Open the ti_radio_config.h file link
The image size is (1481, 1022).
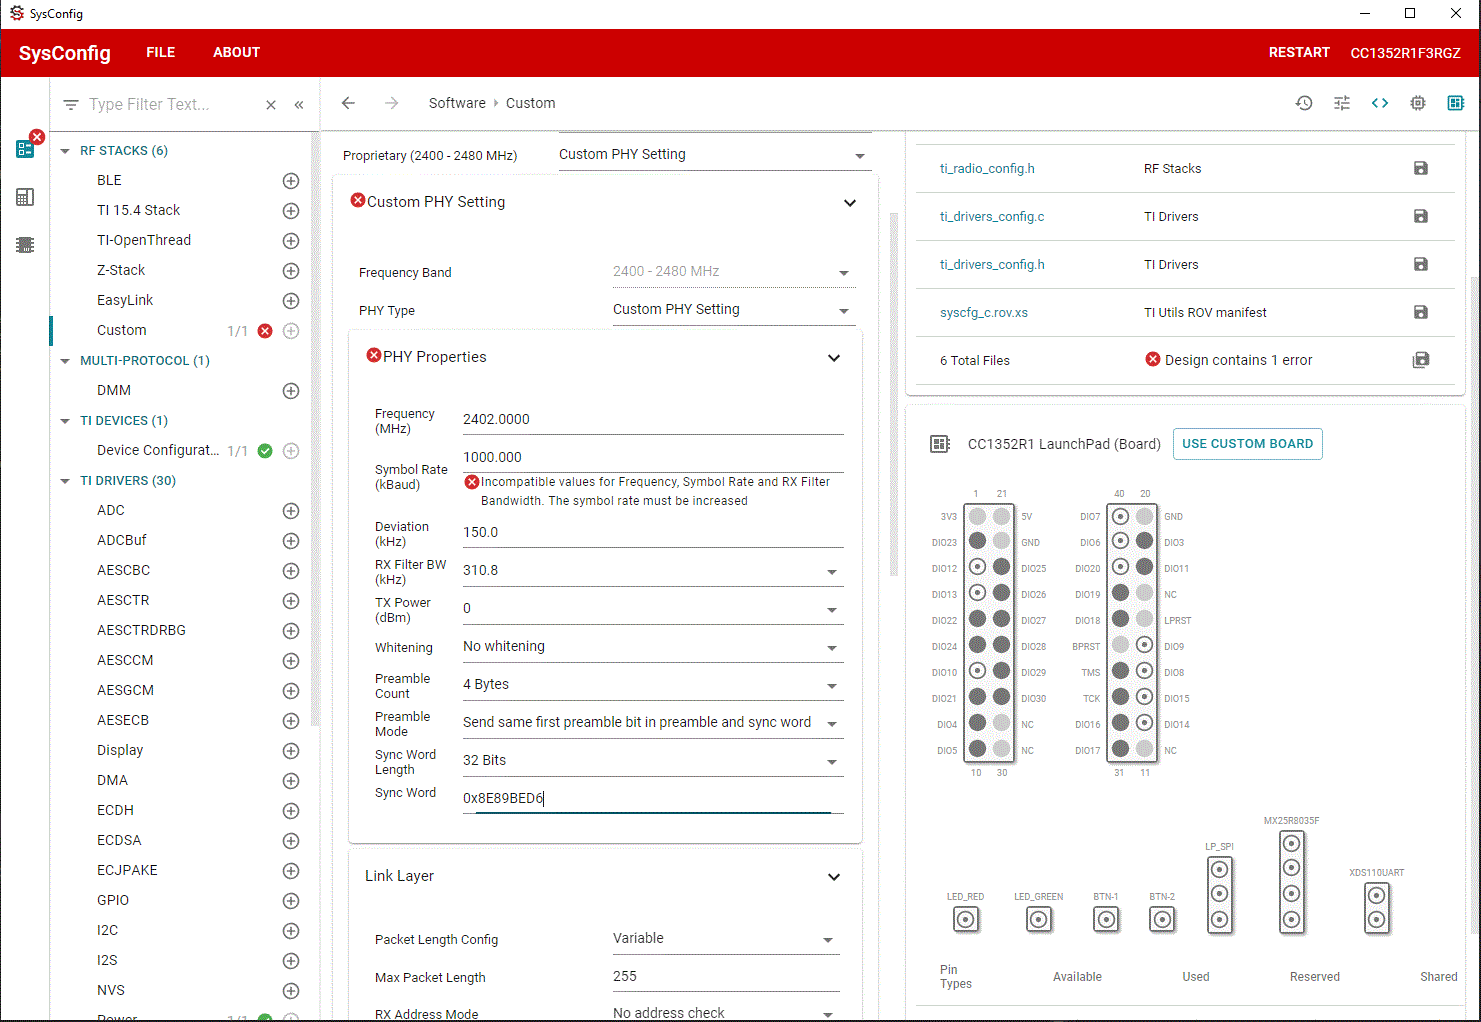coord(987,169)
